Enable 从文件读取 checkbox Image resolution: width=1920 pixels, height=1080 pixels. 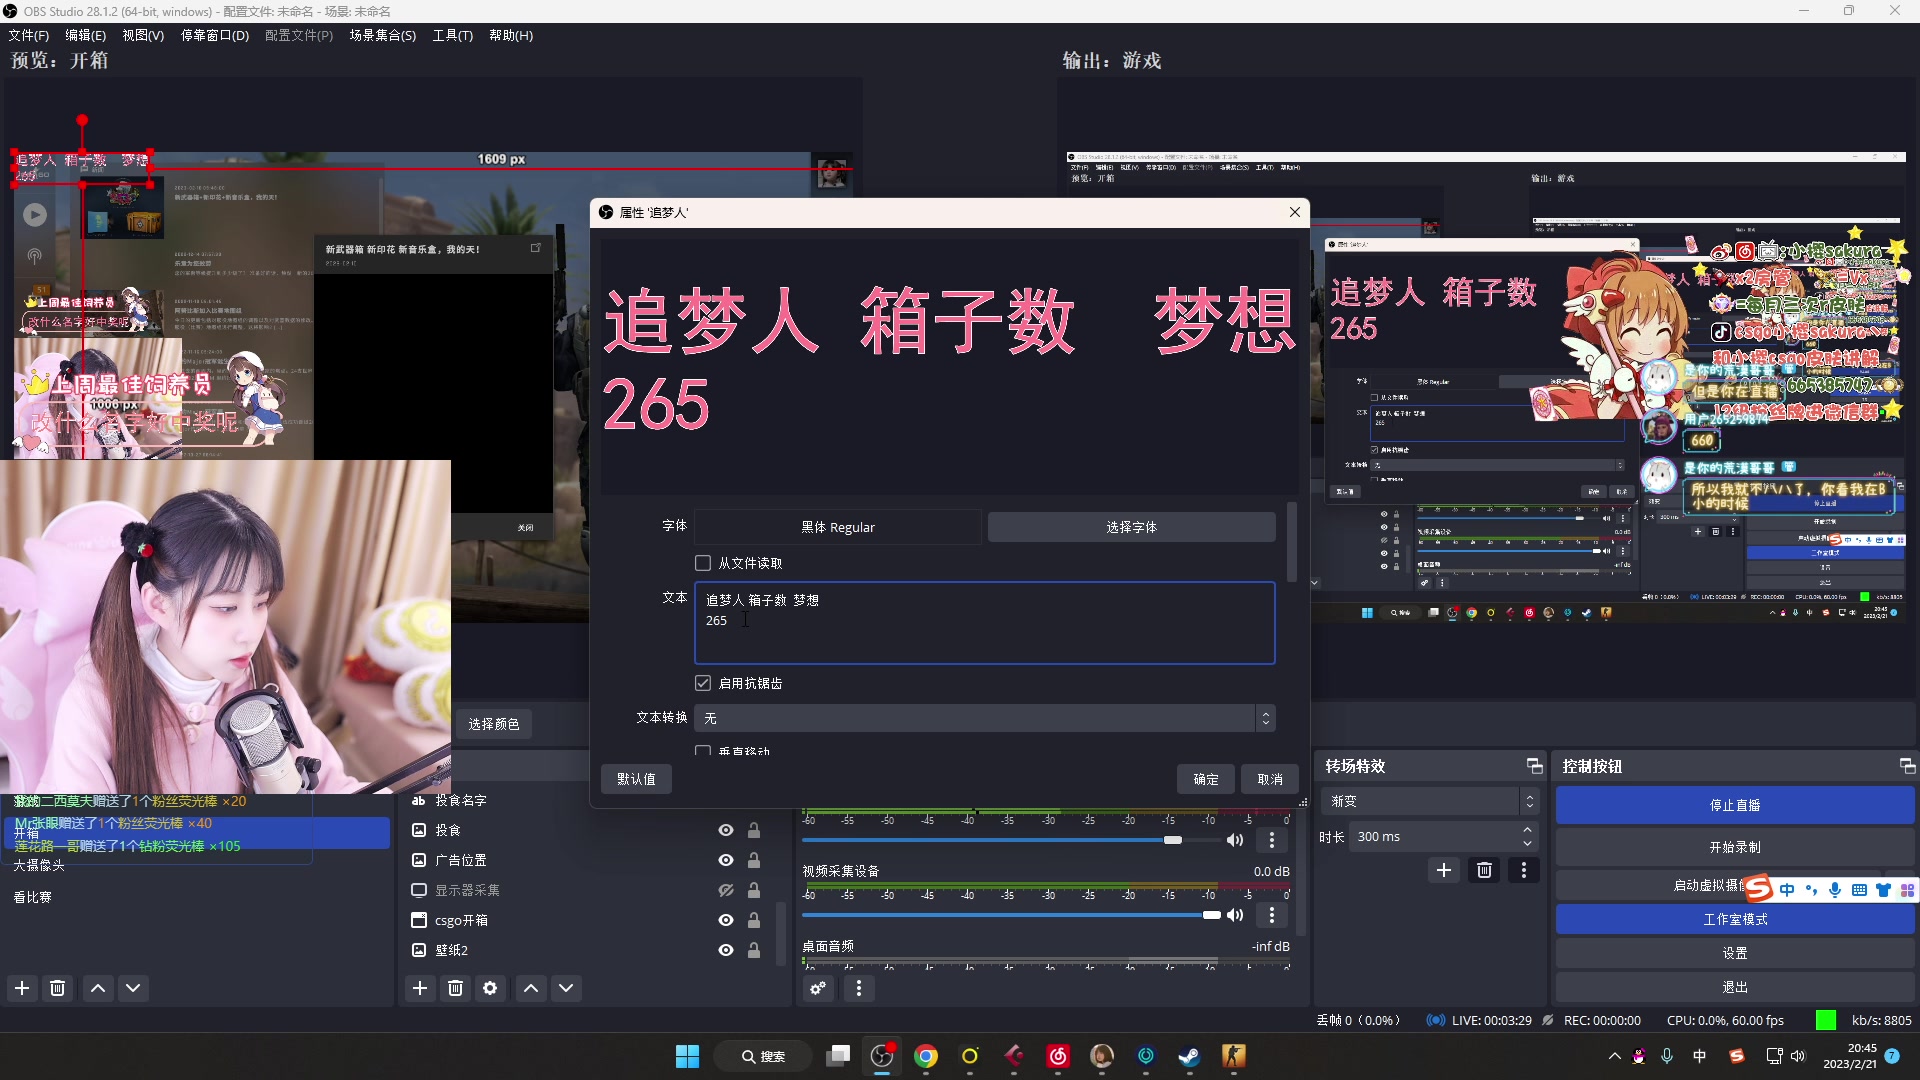703,563
